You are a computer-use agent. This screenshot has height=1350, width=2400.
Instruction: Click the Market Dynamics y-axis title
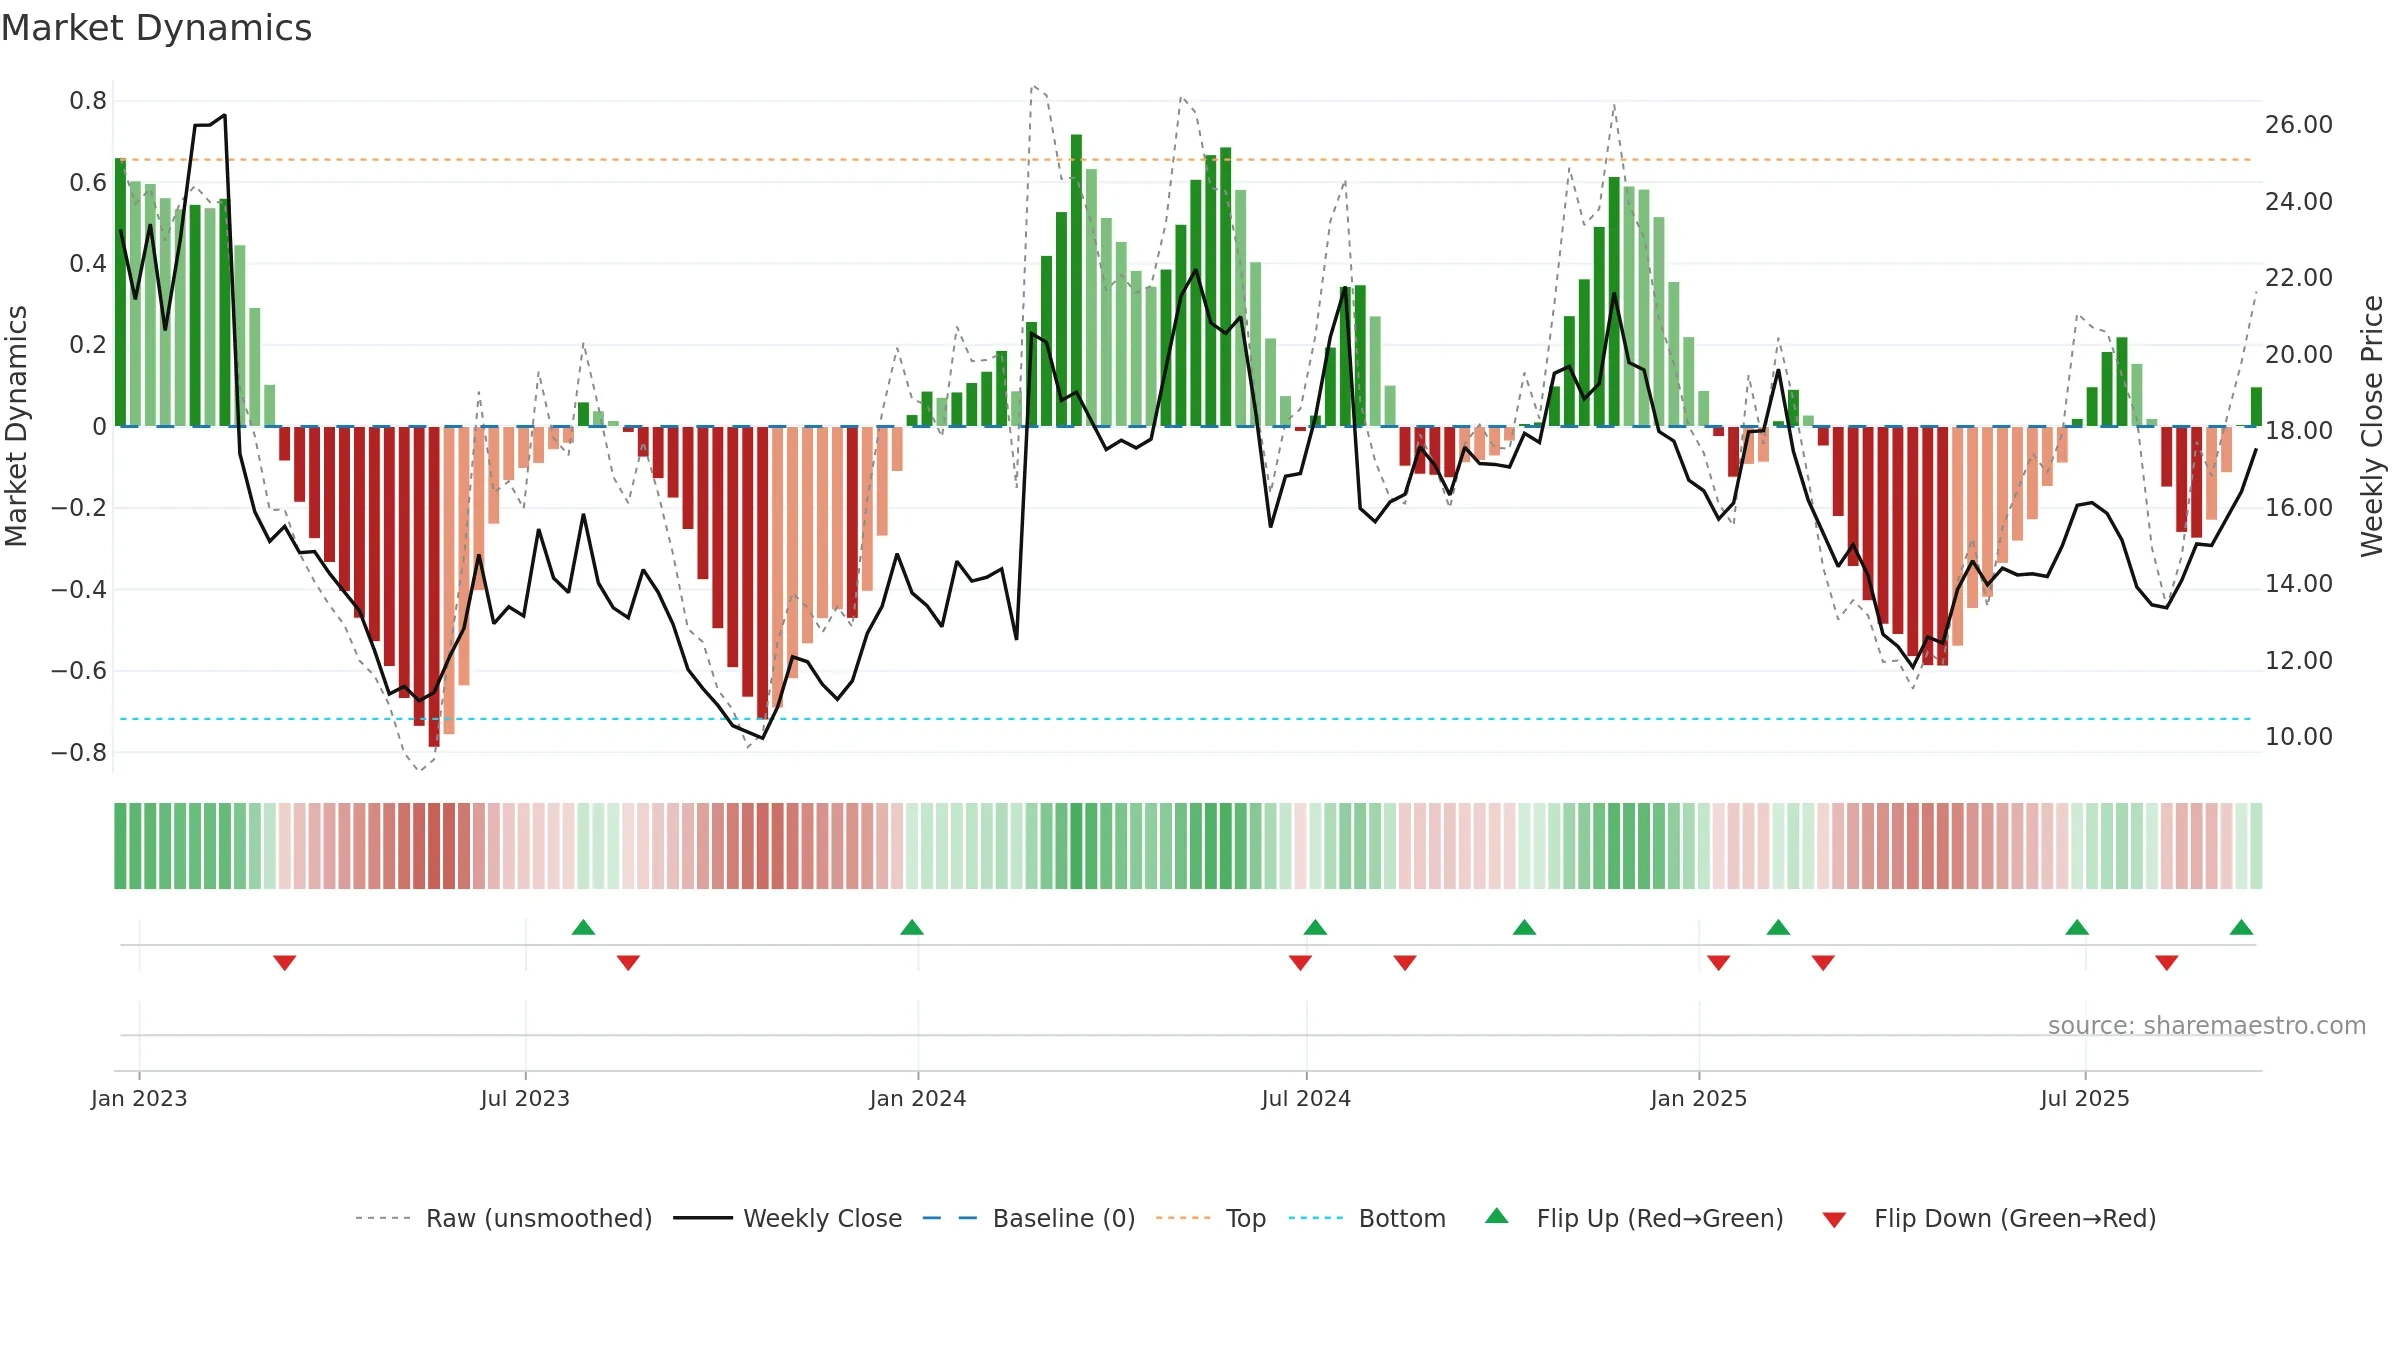tap(16, 426)
